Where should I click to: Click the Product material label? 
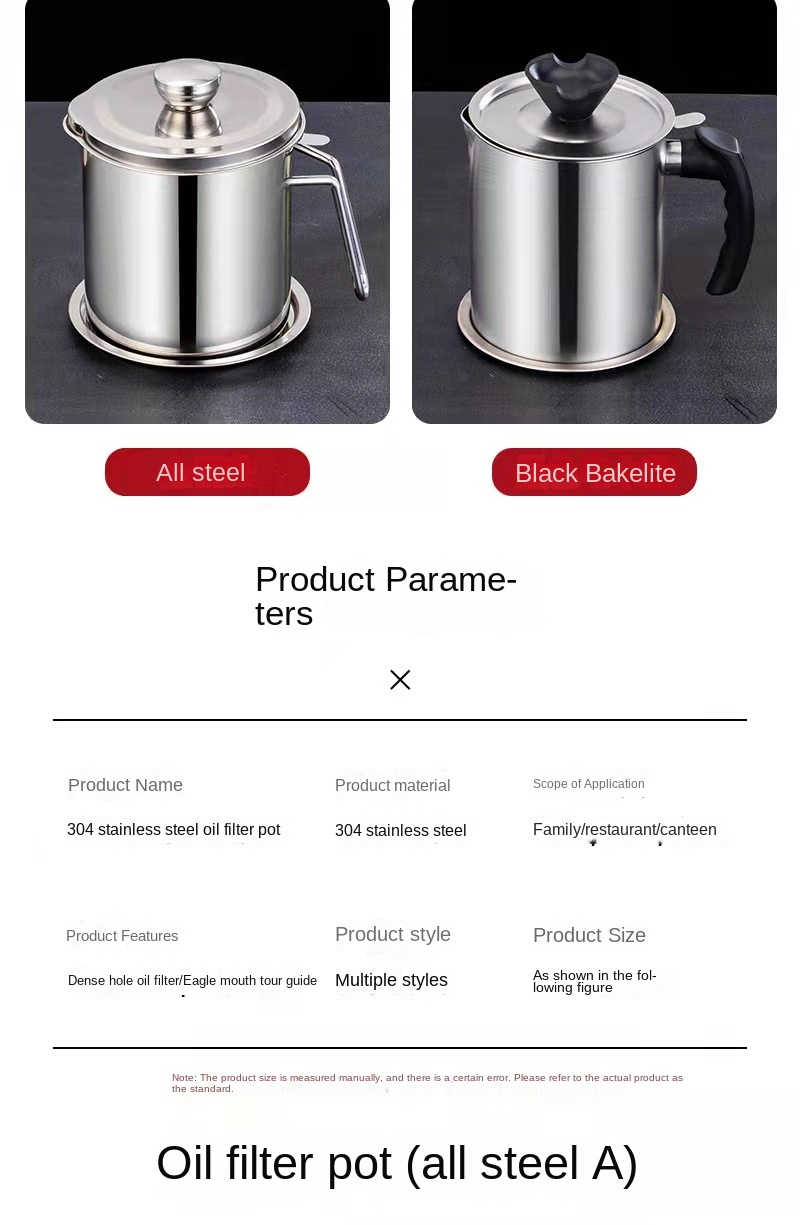click(x=392, y=786)
